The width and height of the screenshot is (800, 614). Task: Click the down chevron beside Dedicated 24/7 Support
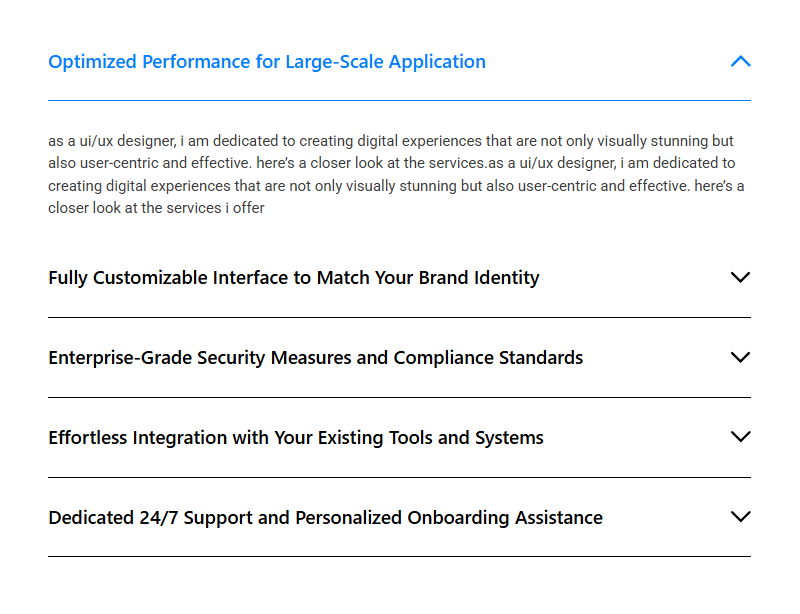pos(740,517)
